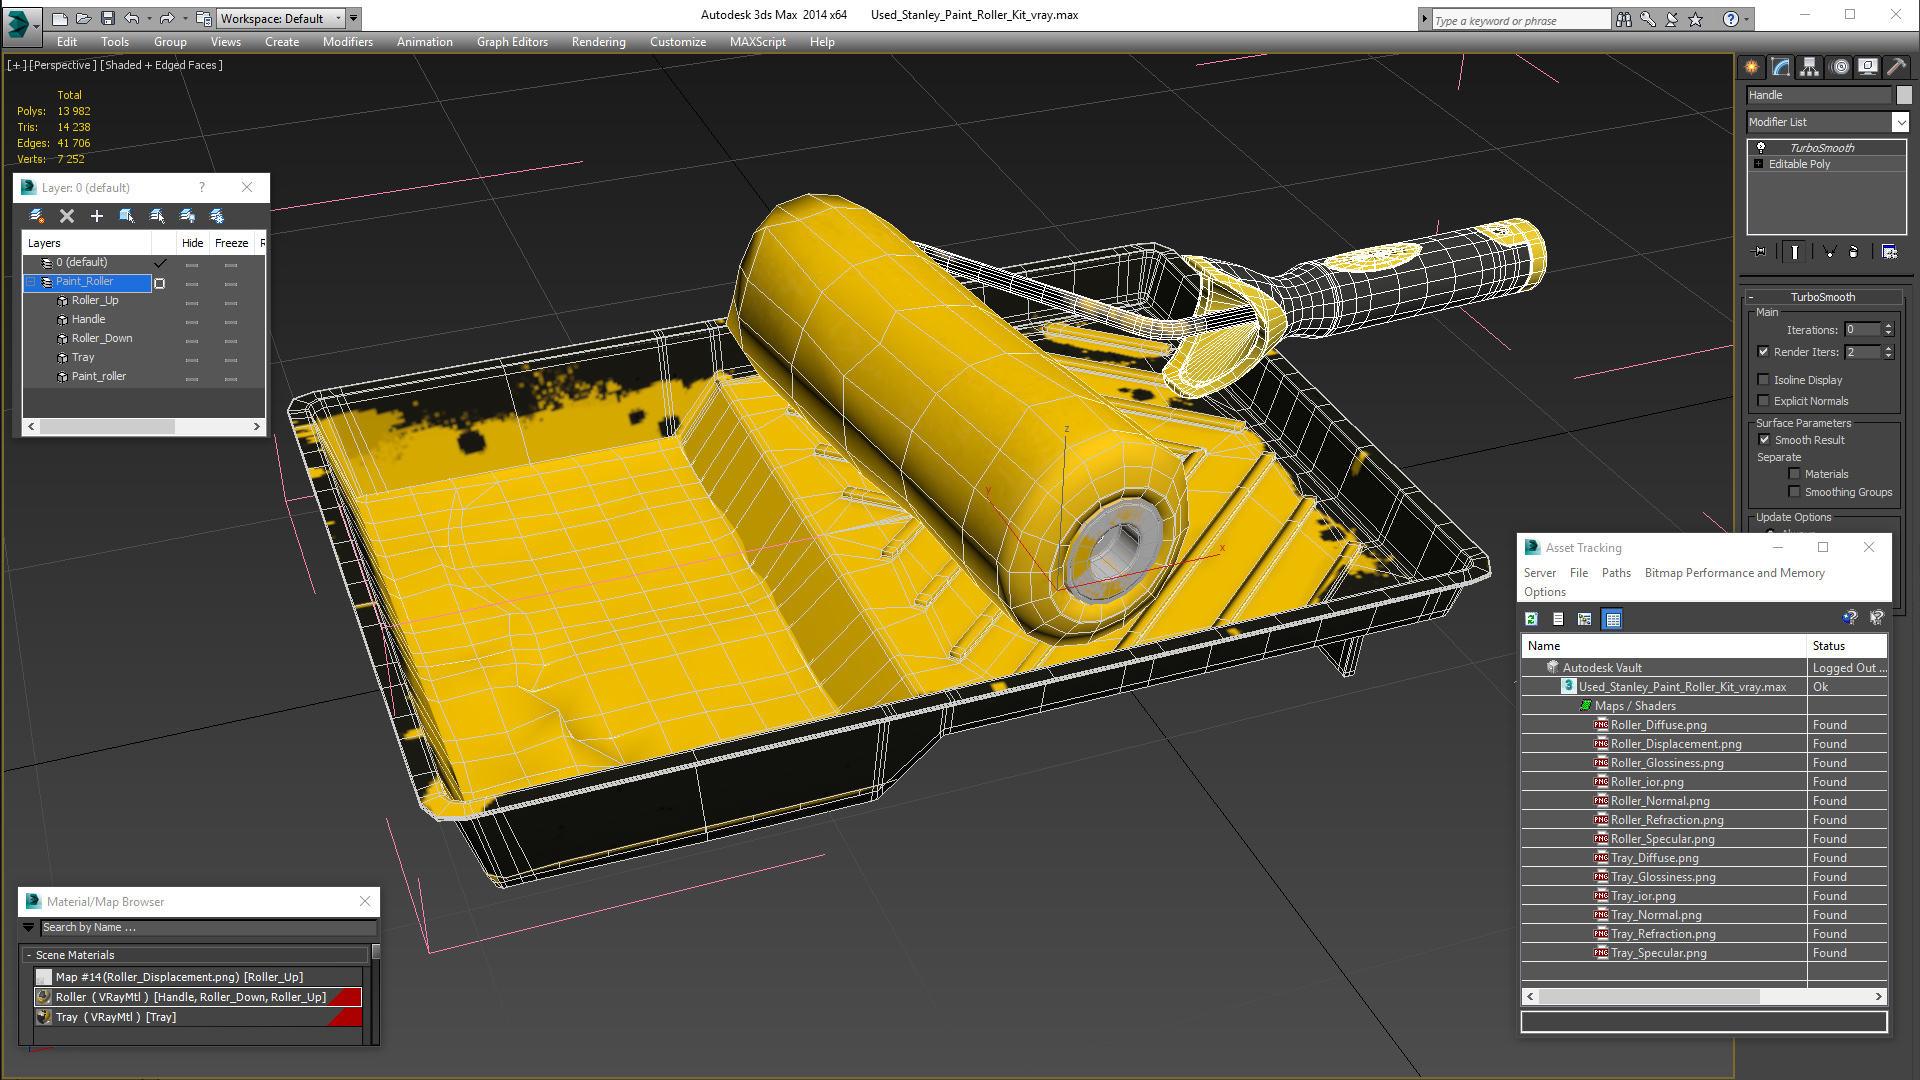The width and height of the screenshot is (1920, 1080).
Task: Click Pin Stack icon under modifier stack
Action: click(x=1761, y=252)
